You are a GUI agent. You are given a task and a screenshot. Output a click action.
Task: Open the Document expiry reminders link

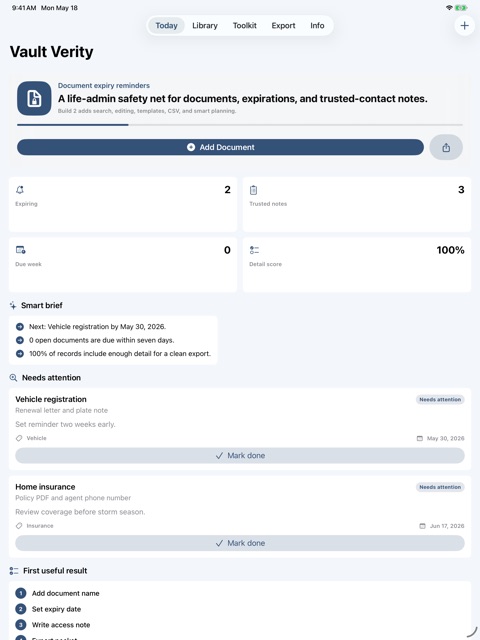pyautogui.click(x=104, y=86)
